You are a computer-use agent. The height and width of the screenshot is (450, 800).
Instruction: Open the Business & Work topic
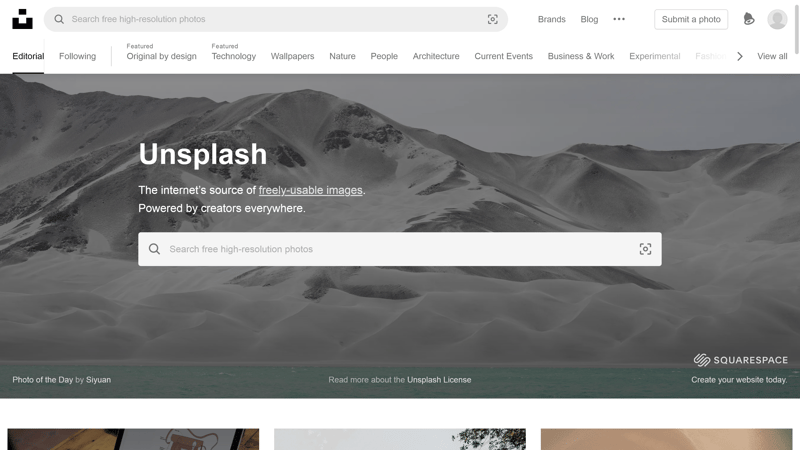(581, 56)
